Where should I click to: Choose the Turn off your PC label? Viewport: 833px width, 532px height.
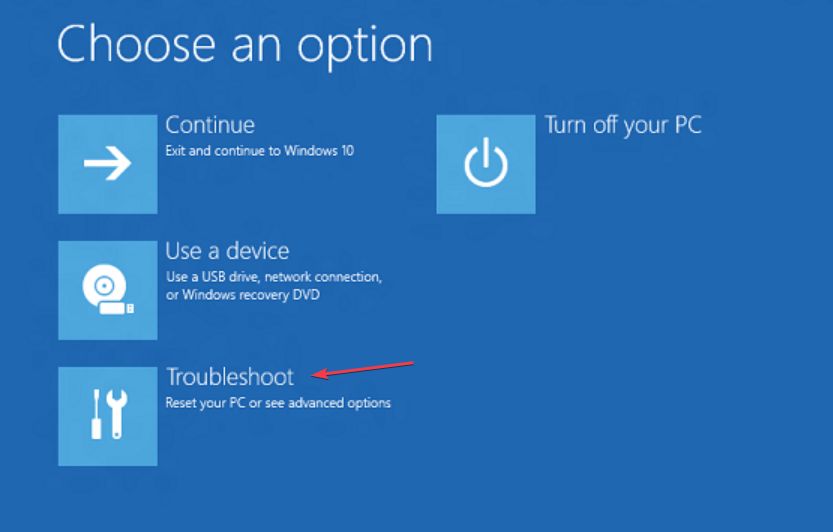(623, 125)
